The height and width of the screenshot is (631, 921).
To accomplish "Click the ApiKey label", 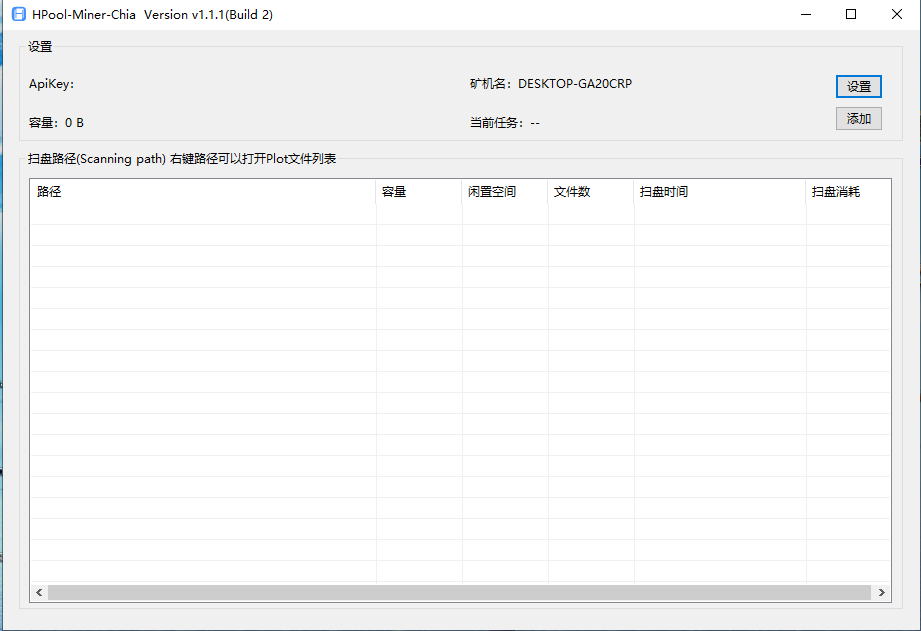I will pyautogui.click(x=52, y=84).
